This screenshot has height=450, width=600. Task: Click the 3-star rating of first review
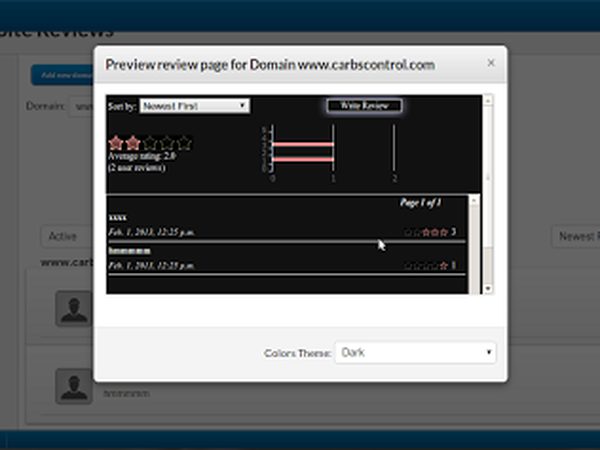430,232
